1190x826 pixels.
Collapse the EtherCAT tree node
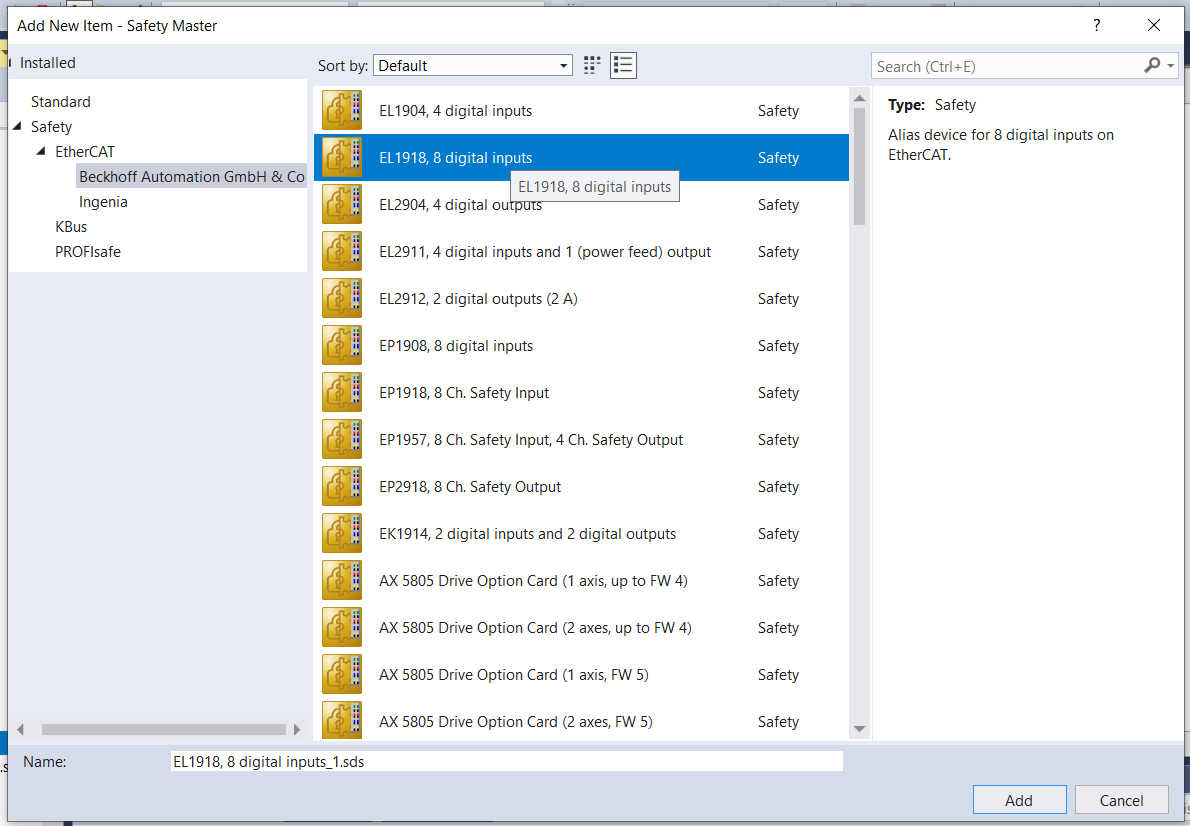[x=41, y=152]
